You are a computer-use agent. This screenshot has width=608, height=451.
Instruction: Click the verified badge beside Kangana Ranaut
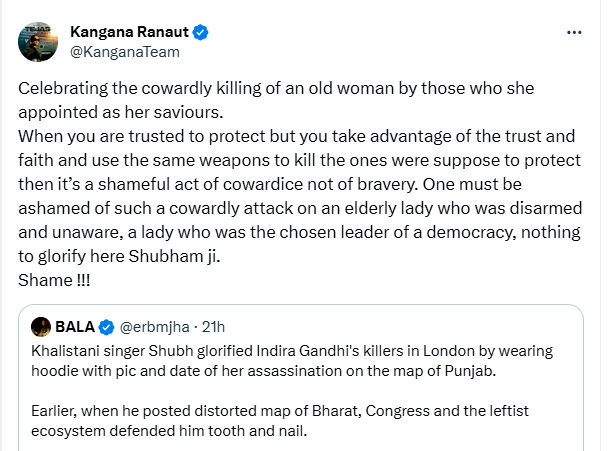point(201,32)
